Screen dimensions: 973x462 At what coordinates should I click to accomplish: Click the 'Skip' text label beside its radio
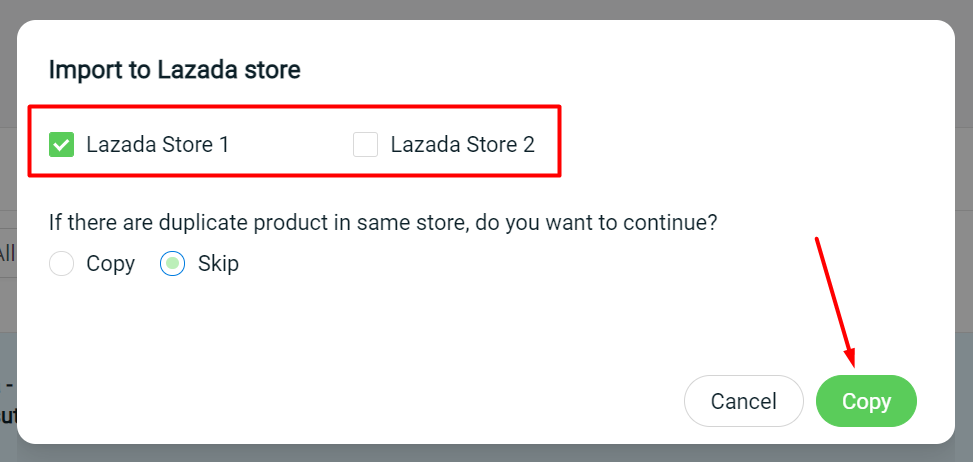218,264
